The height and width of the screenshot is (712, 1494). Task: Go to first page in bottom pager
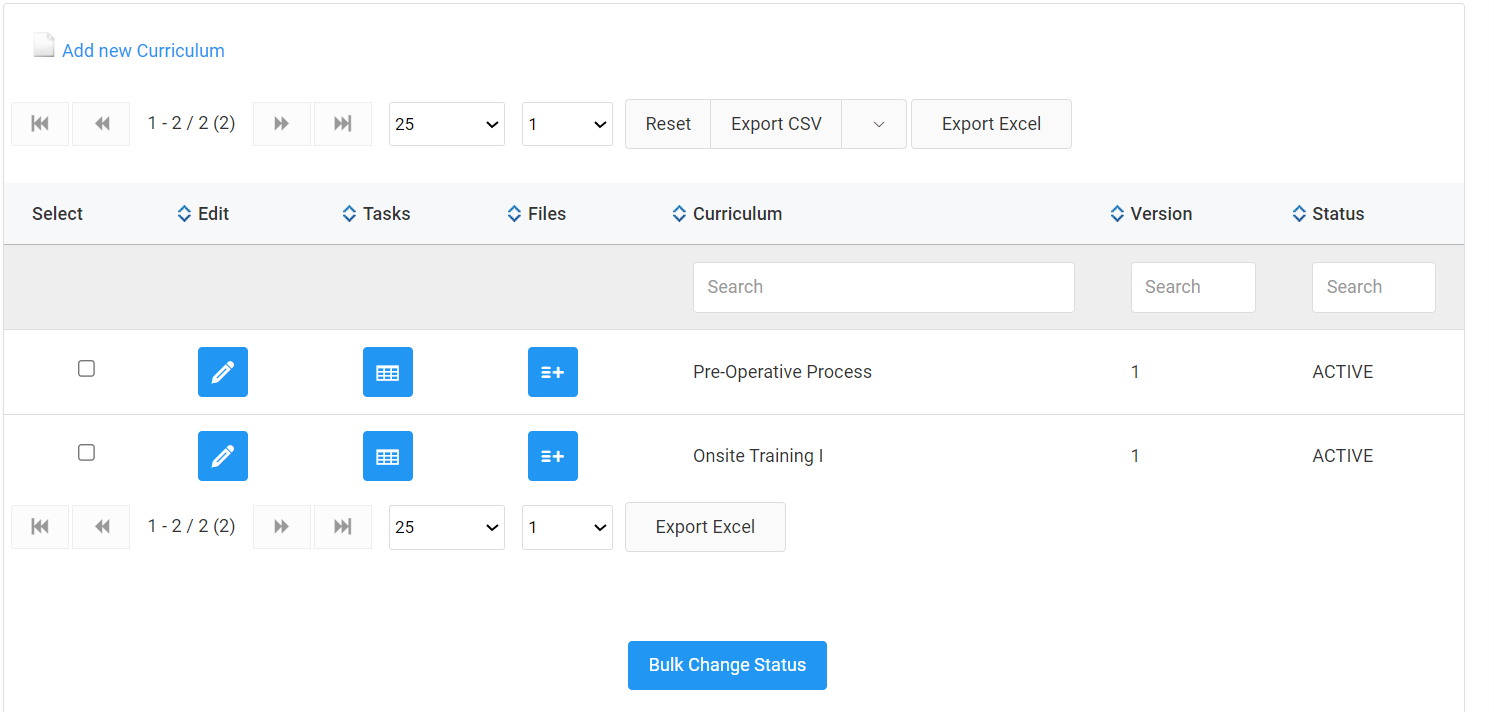pos(40,527)
